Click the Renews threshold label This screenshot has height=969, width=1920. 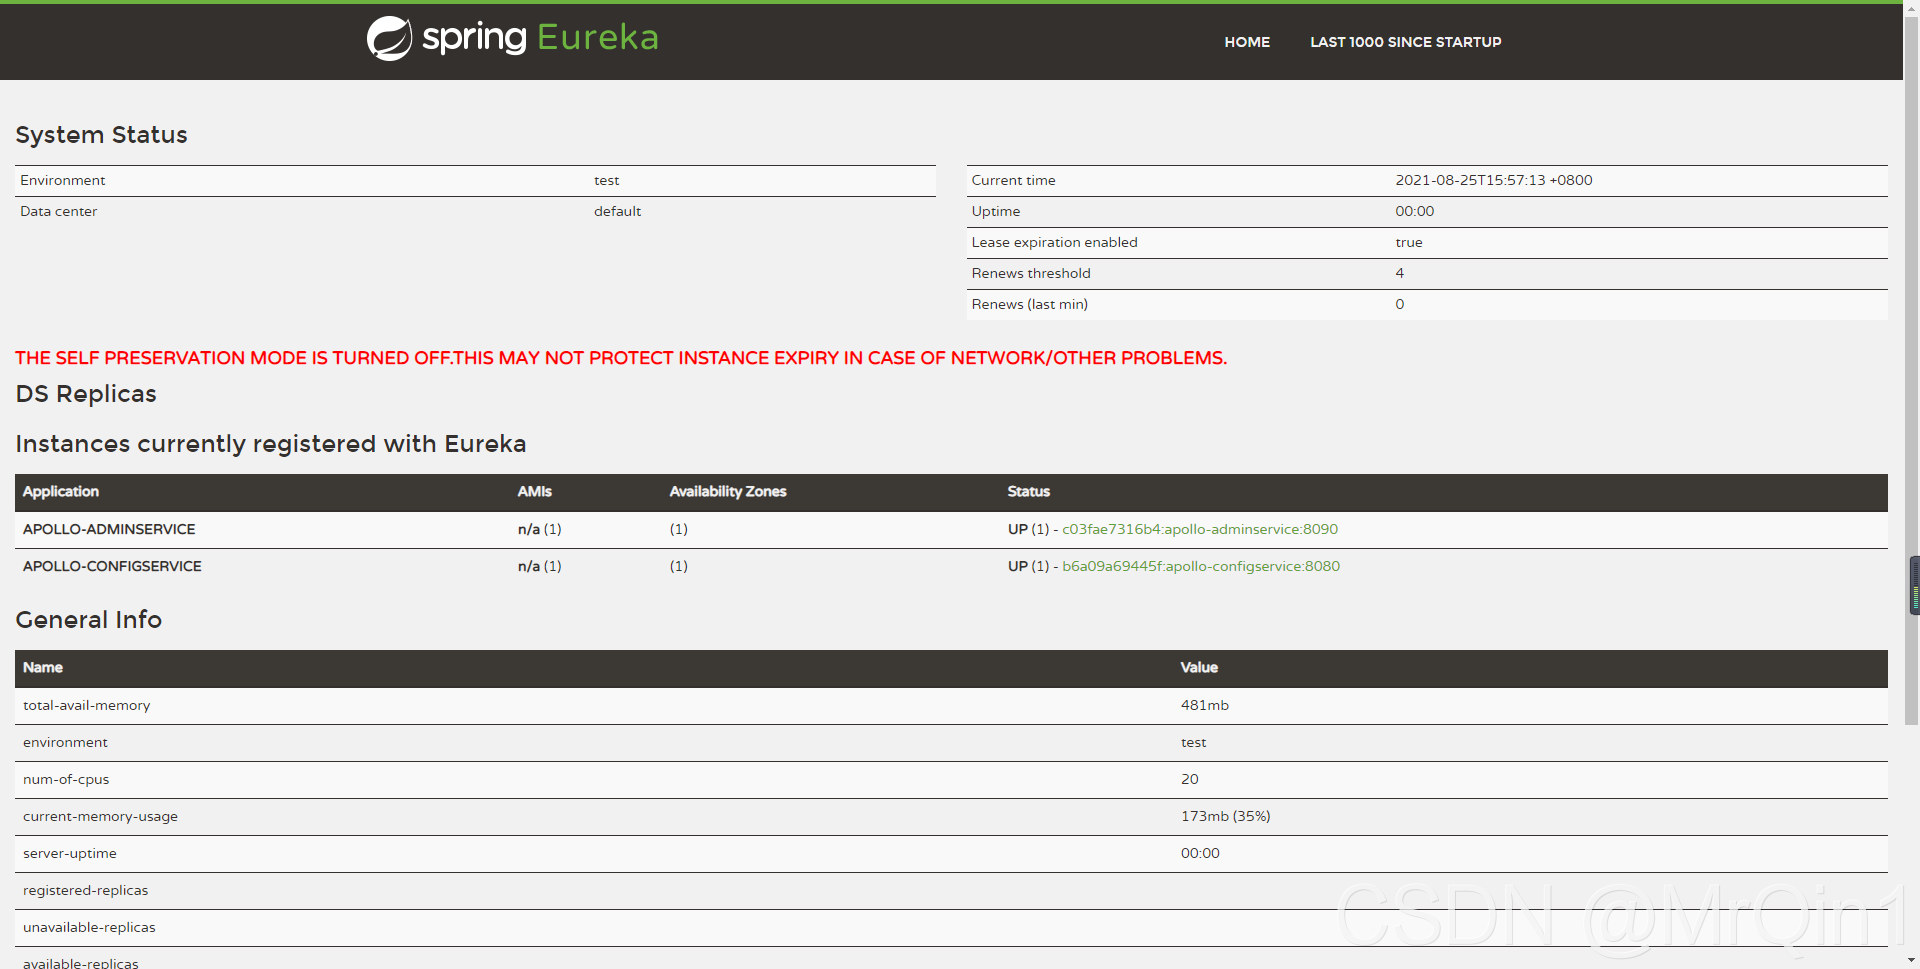point(1031,273)
